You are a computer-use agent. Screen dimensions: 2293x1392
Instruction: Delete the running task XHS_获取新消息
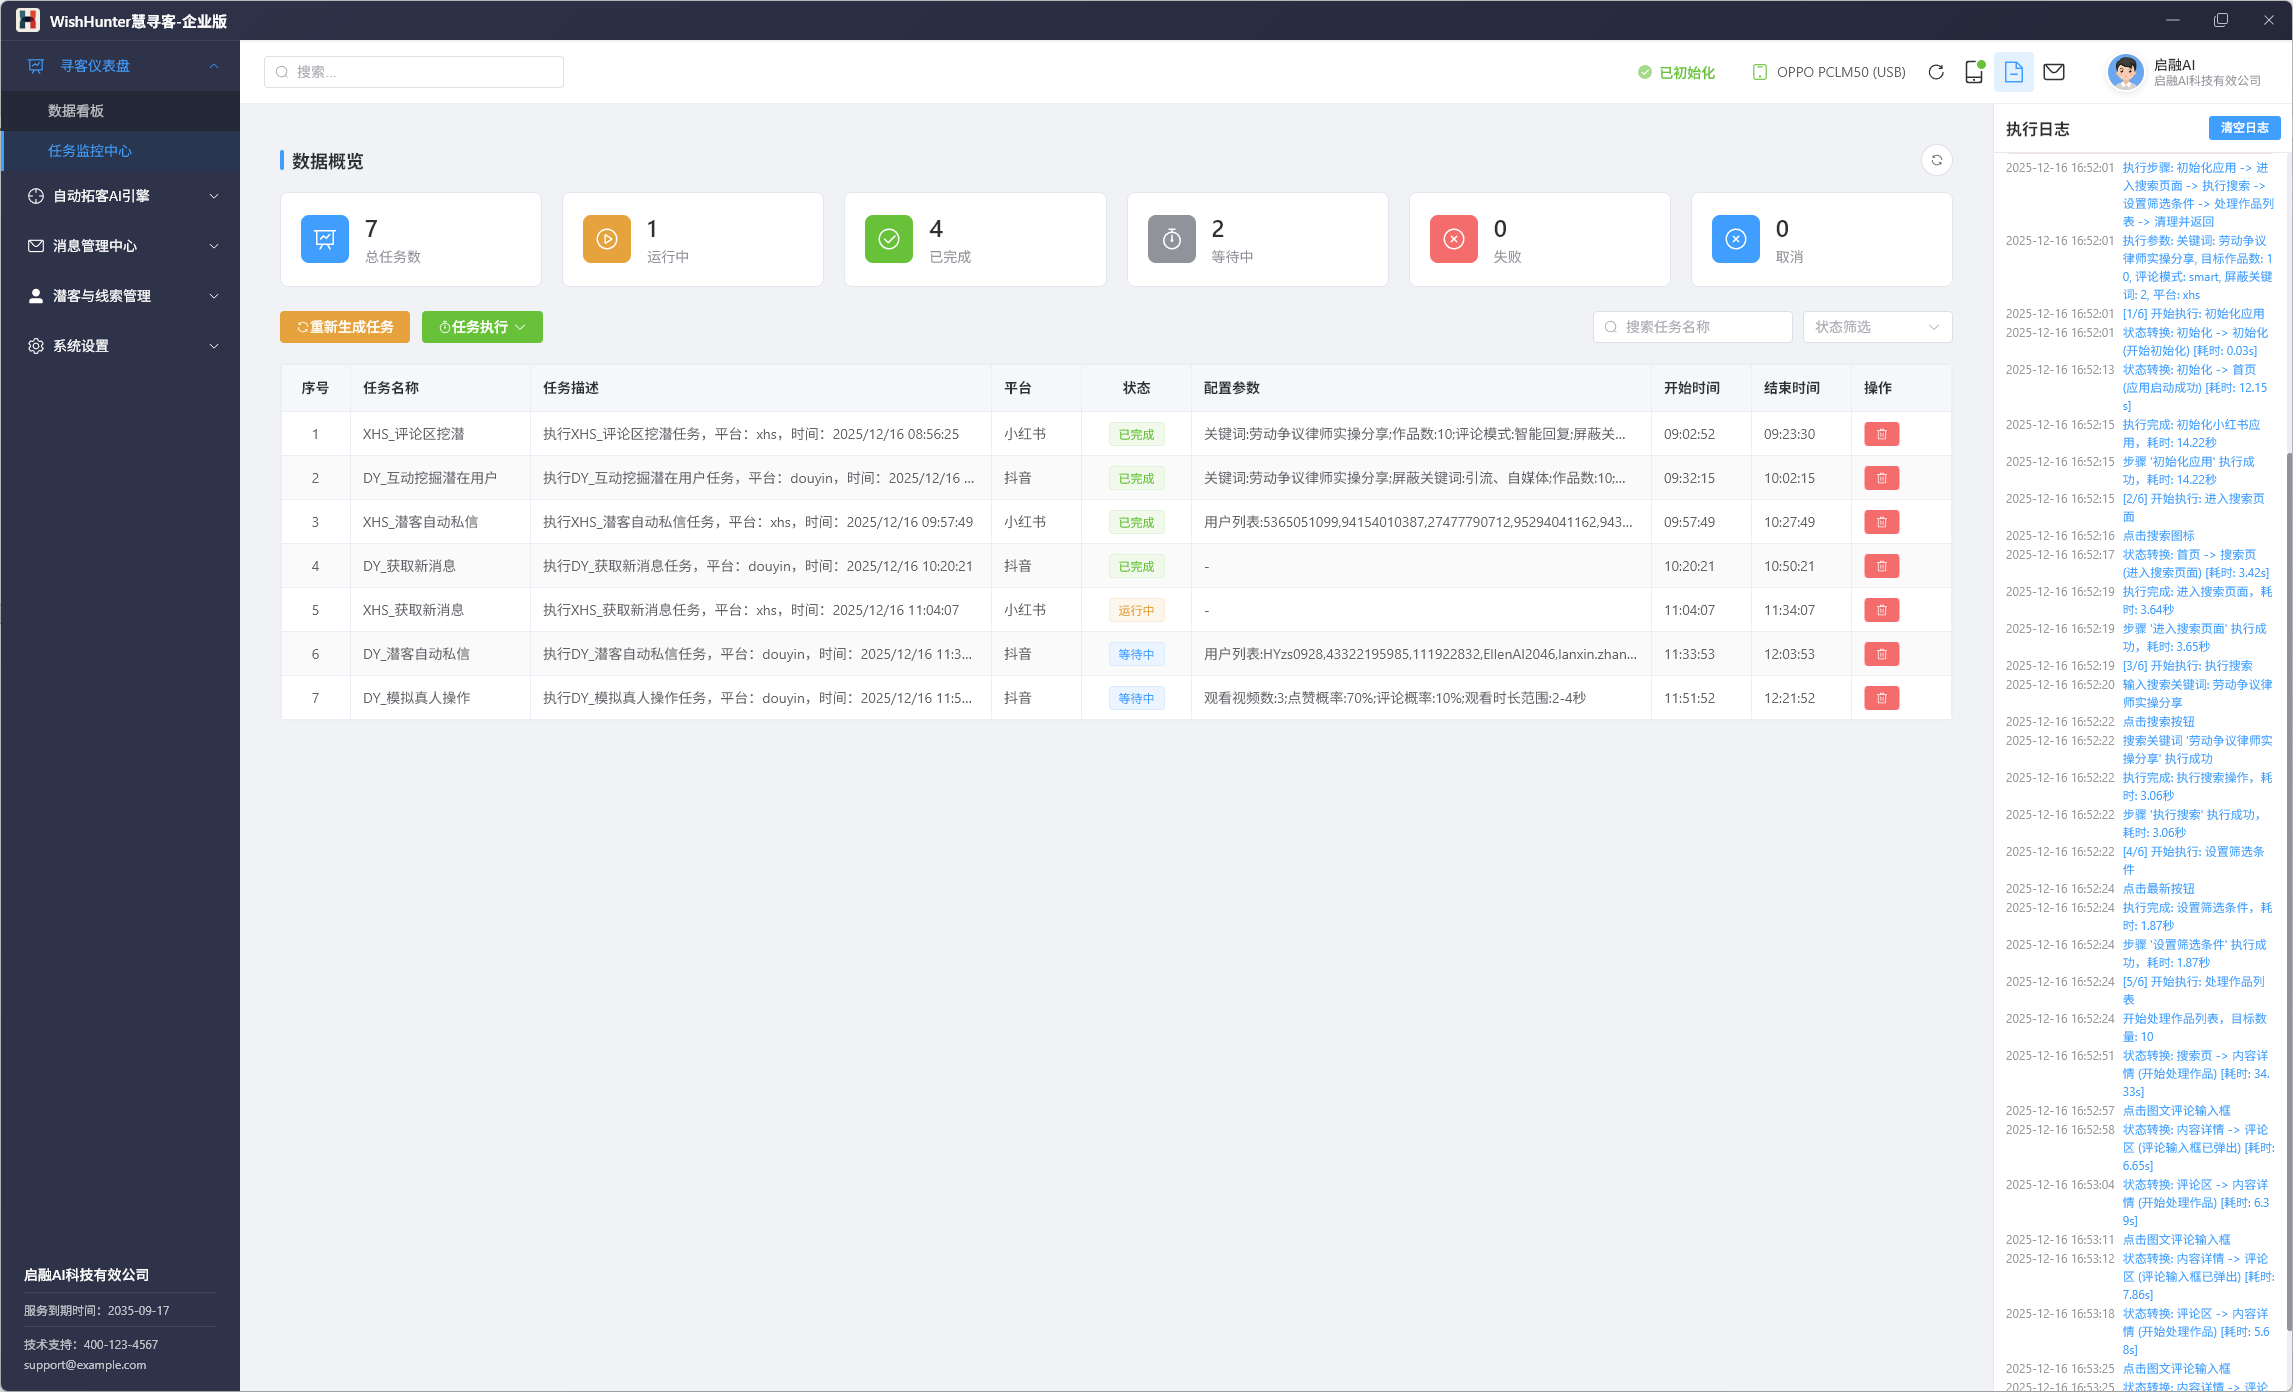(x=1881, y=610)
